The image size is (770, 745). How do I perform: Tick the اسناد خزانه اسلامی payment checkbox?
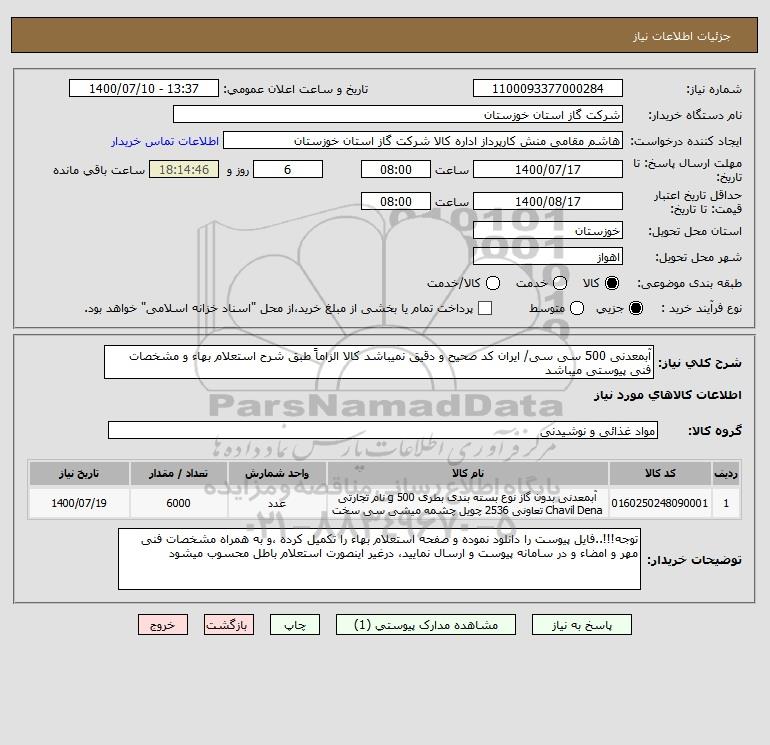pyautogui.click(x=485, y=308)
